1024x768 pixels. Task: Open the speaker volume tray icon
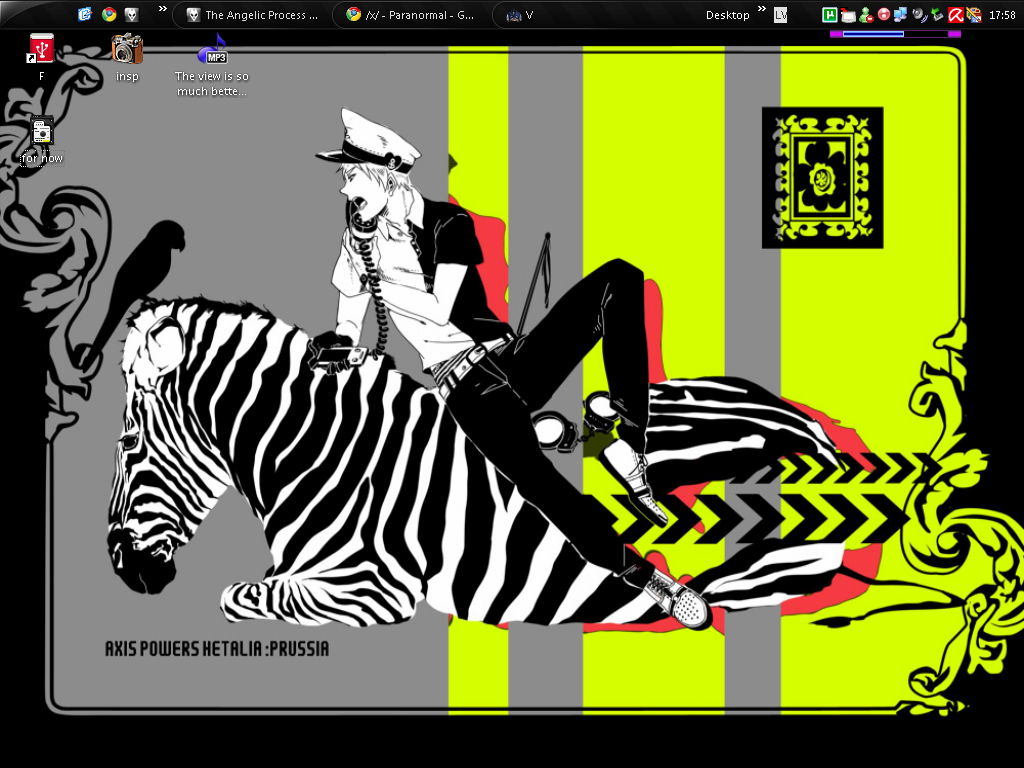(x=920, y=14)
